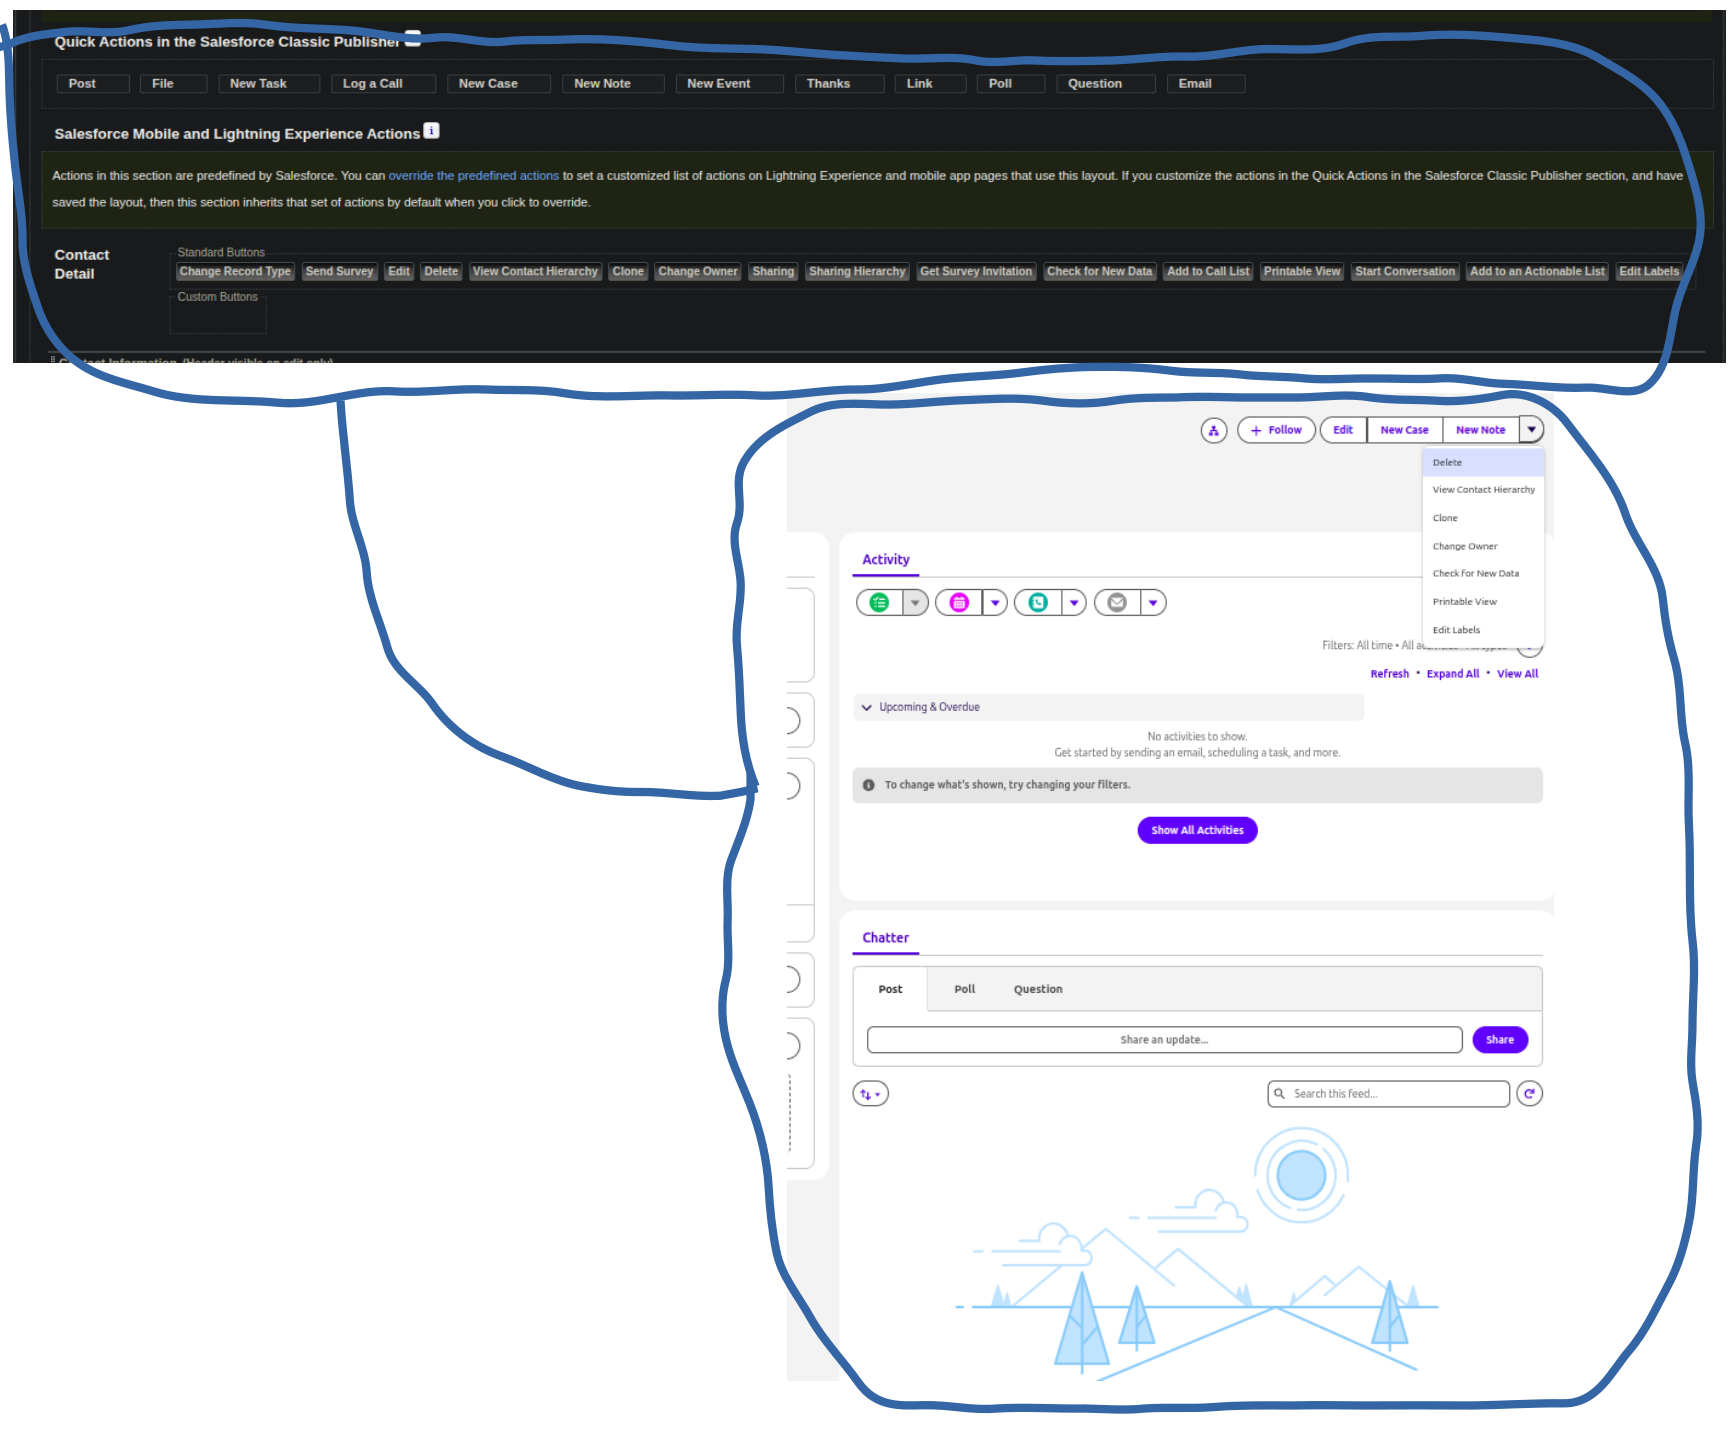Open the dropdown next to New Task icon
Viewport: 1728px width, 1440px height.
coord(915,602)
